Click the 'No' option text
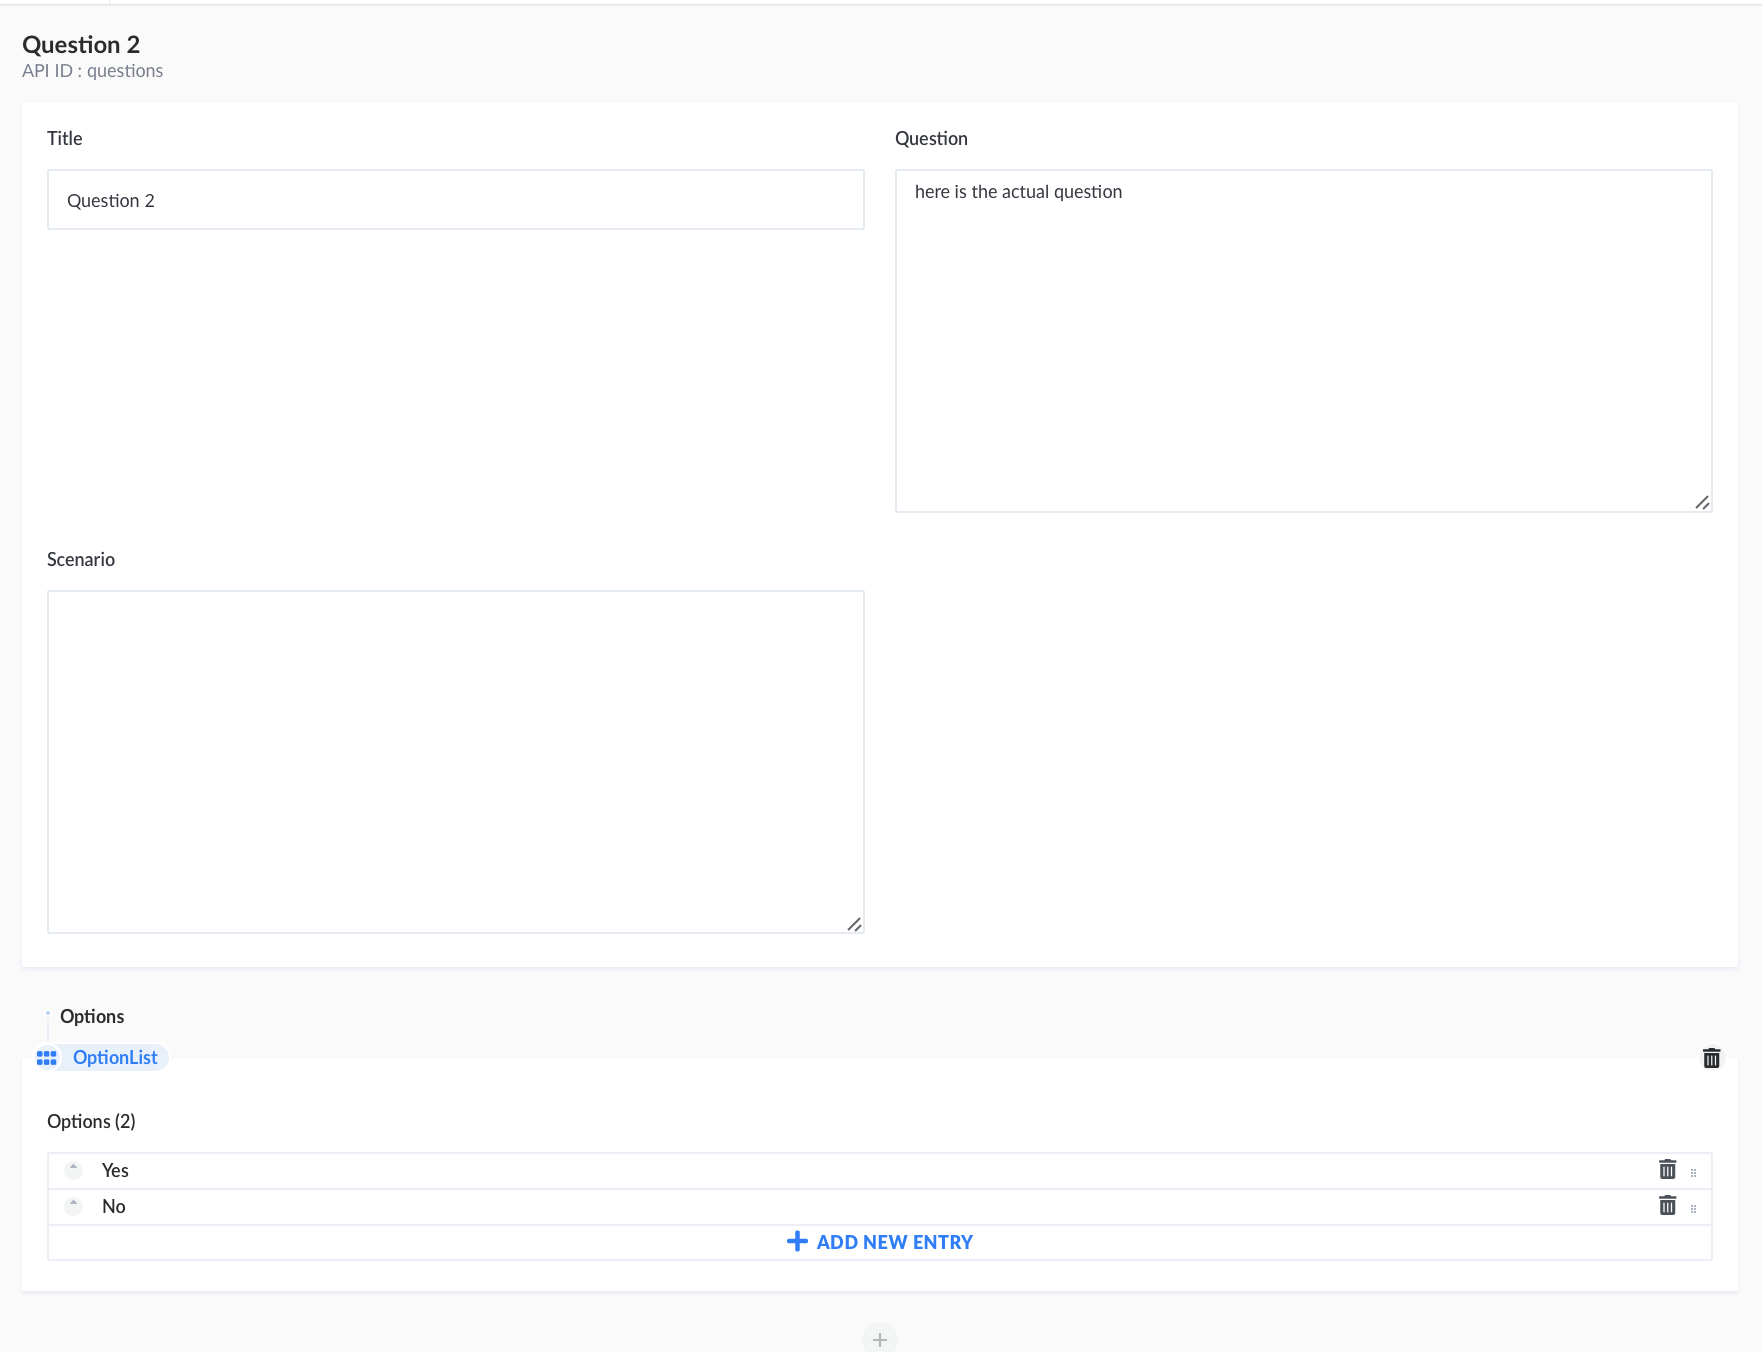This screenshot has height=1352, width=1762. [x=114, y=1206]
